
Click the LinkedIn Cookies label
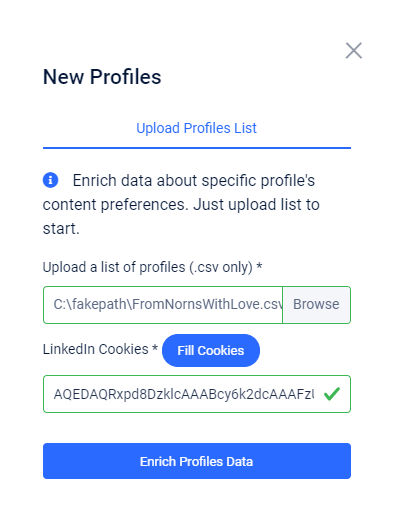(x=96, y=349)
